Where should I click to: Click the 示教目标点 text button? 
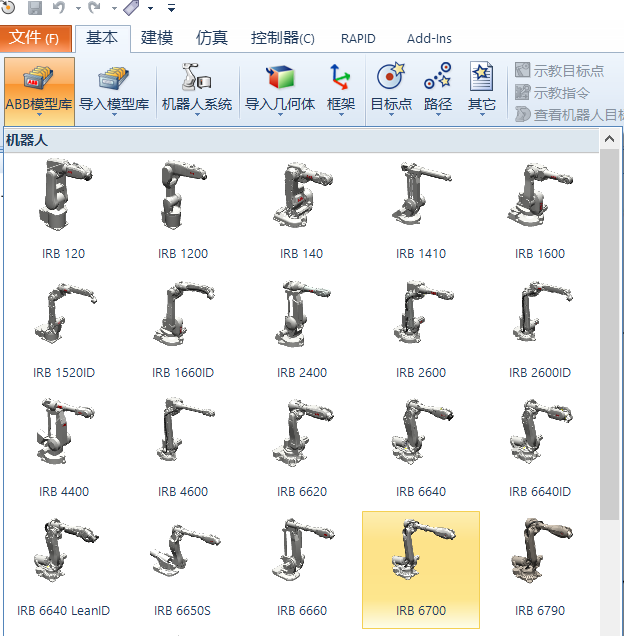568,71
